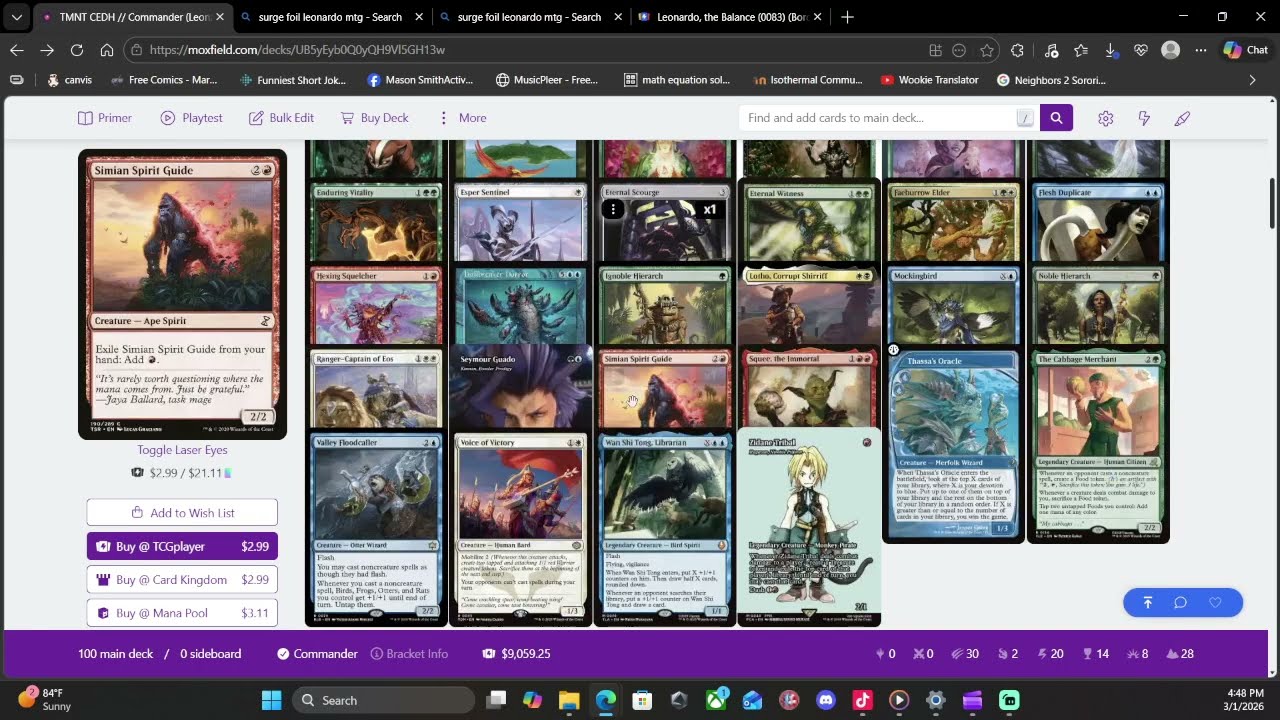Open the Eternal Scourge card options menu

[613, 209]
